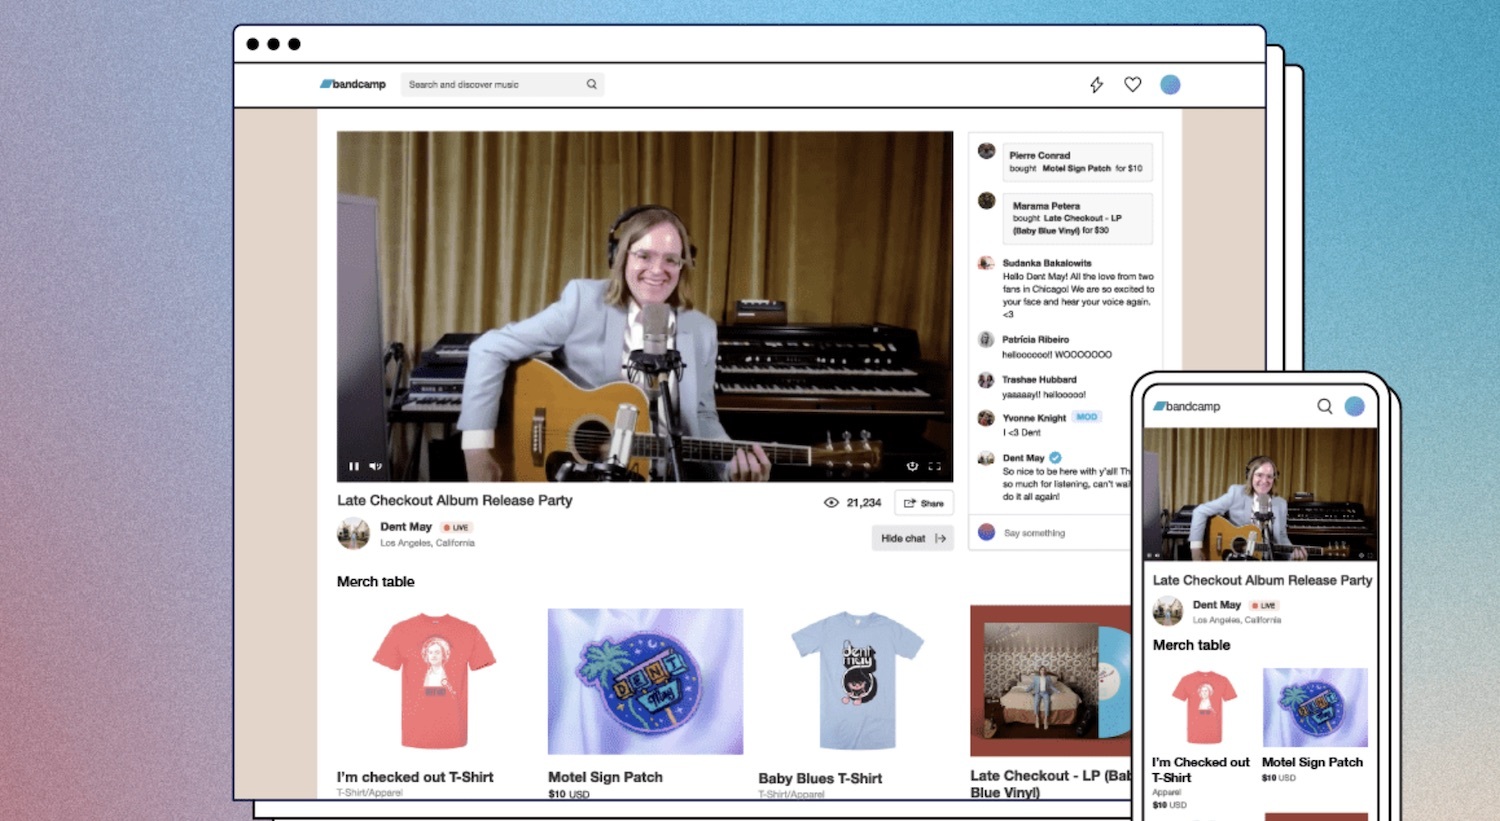The image size is (1500, 821).
Task: Open your wishlist with the heart icon
Action: pyautogui.click(x=1133, y=85)
